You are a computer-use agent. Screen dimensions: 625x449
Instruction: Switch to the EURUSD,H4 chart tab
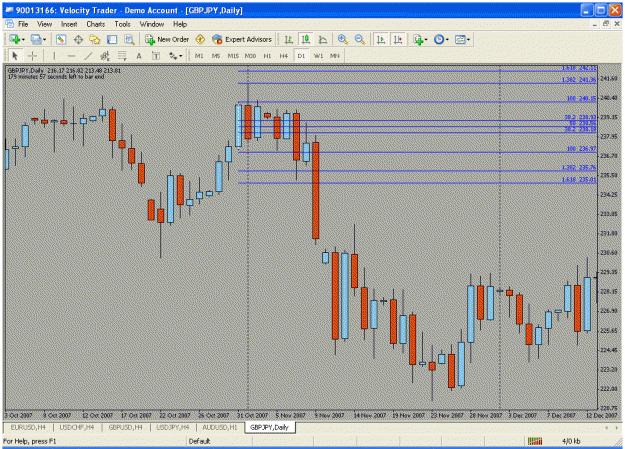tap(28, 427)
